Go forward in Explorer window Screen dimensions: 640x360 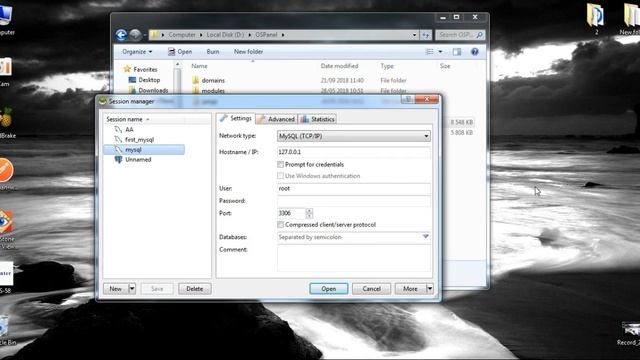click(x=135, y=35)
